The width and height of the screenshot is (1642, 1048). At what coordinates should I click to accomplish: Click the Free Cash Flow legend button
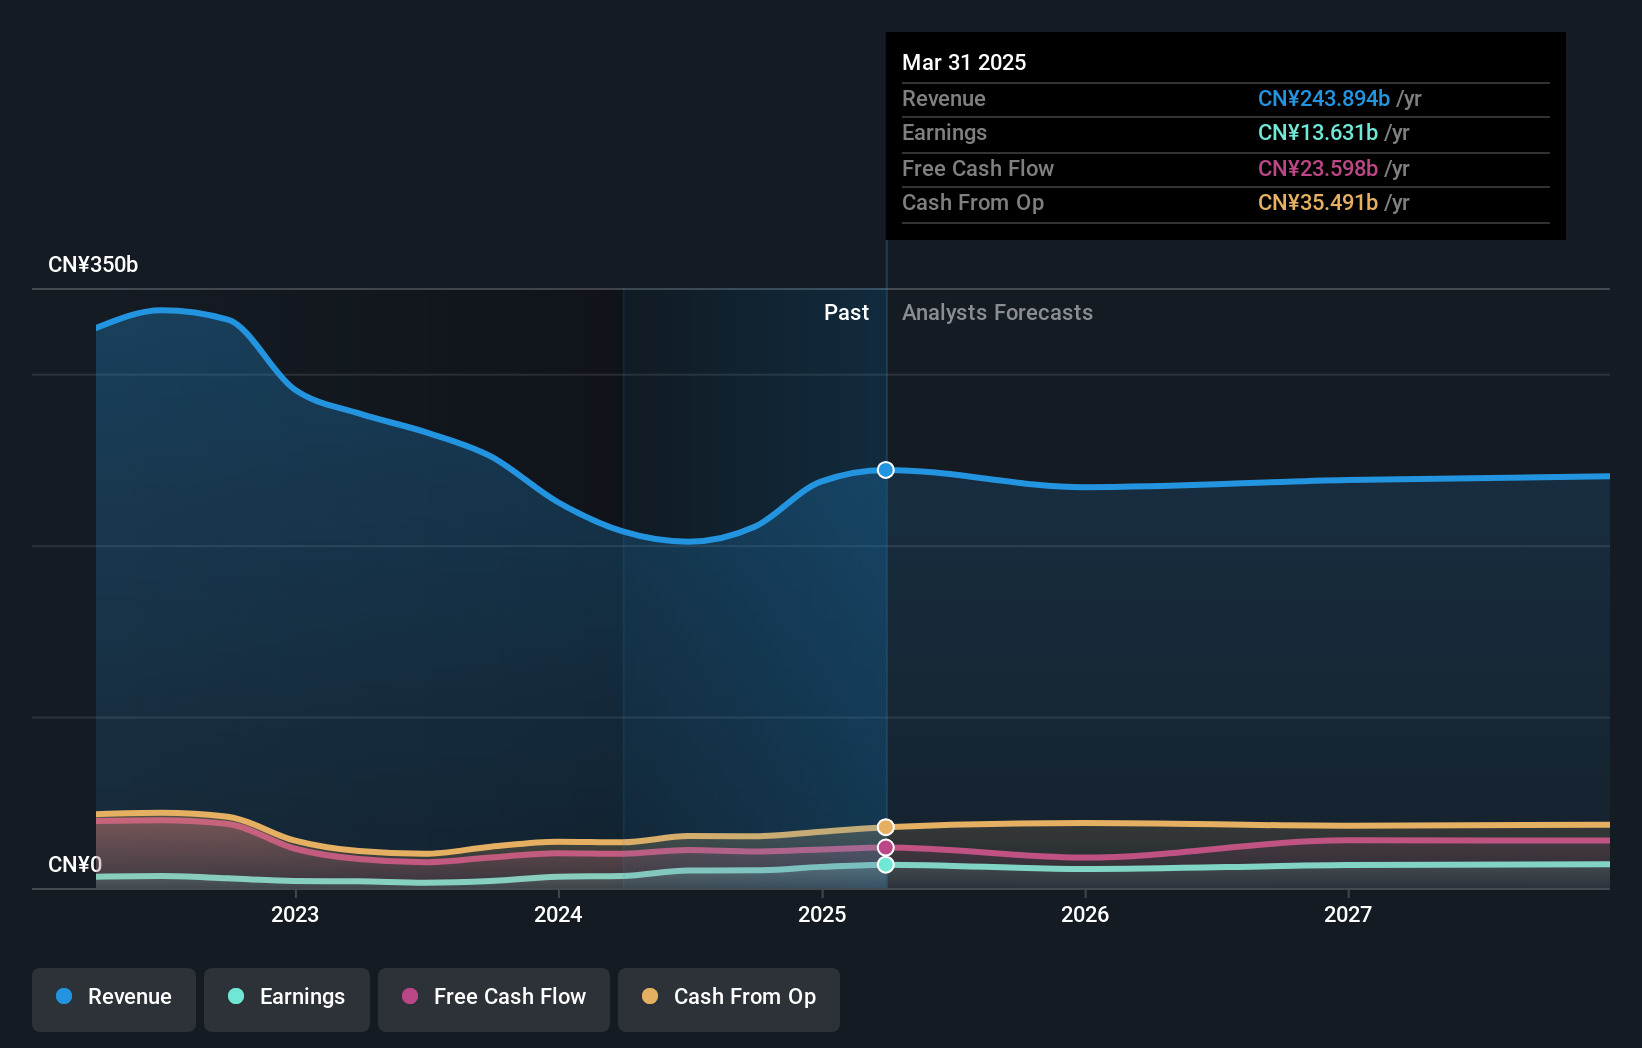[x=494, y=997]
